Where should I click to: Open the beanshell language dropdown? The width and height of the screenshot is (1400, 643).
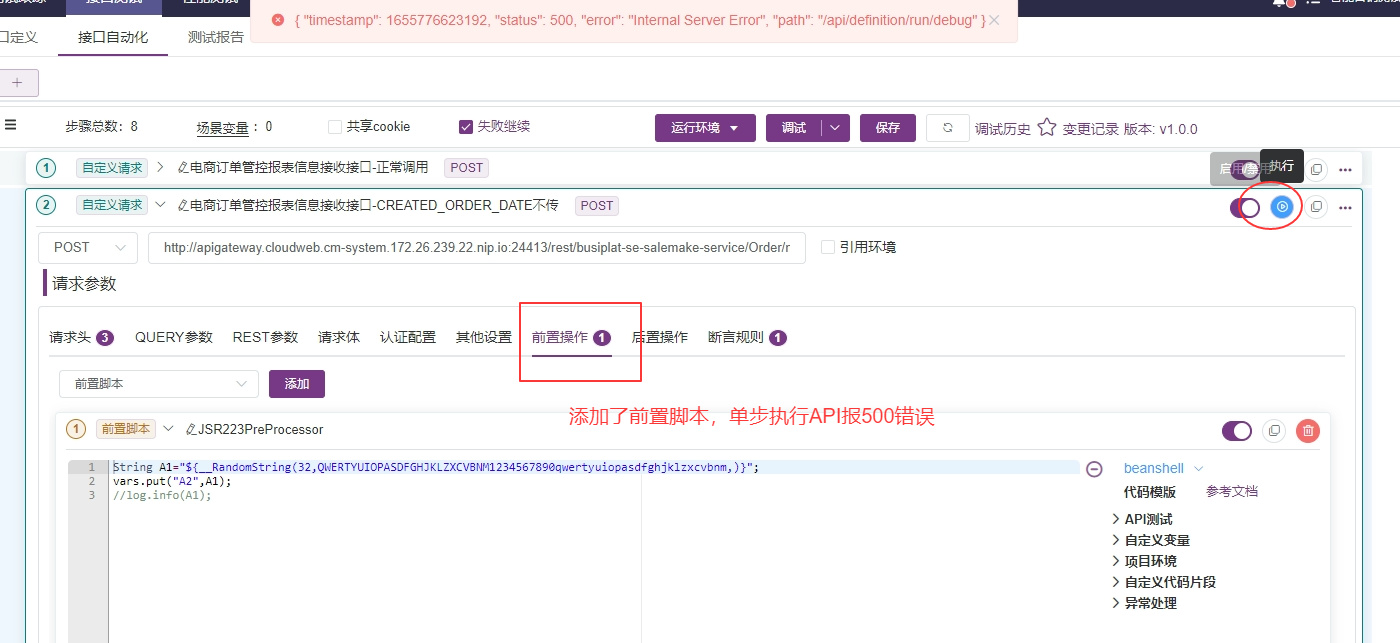pos(1161,468)
